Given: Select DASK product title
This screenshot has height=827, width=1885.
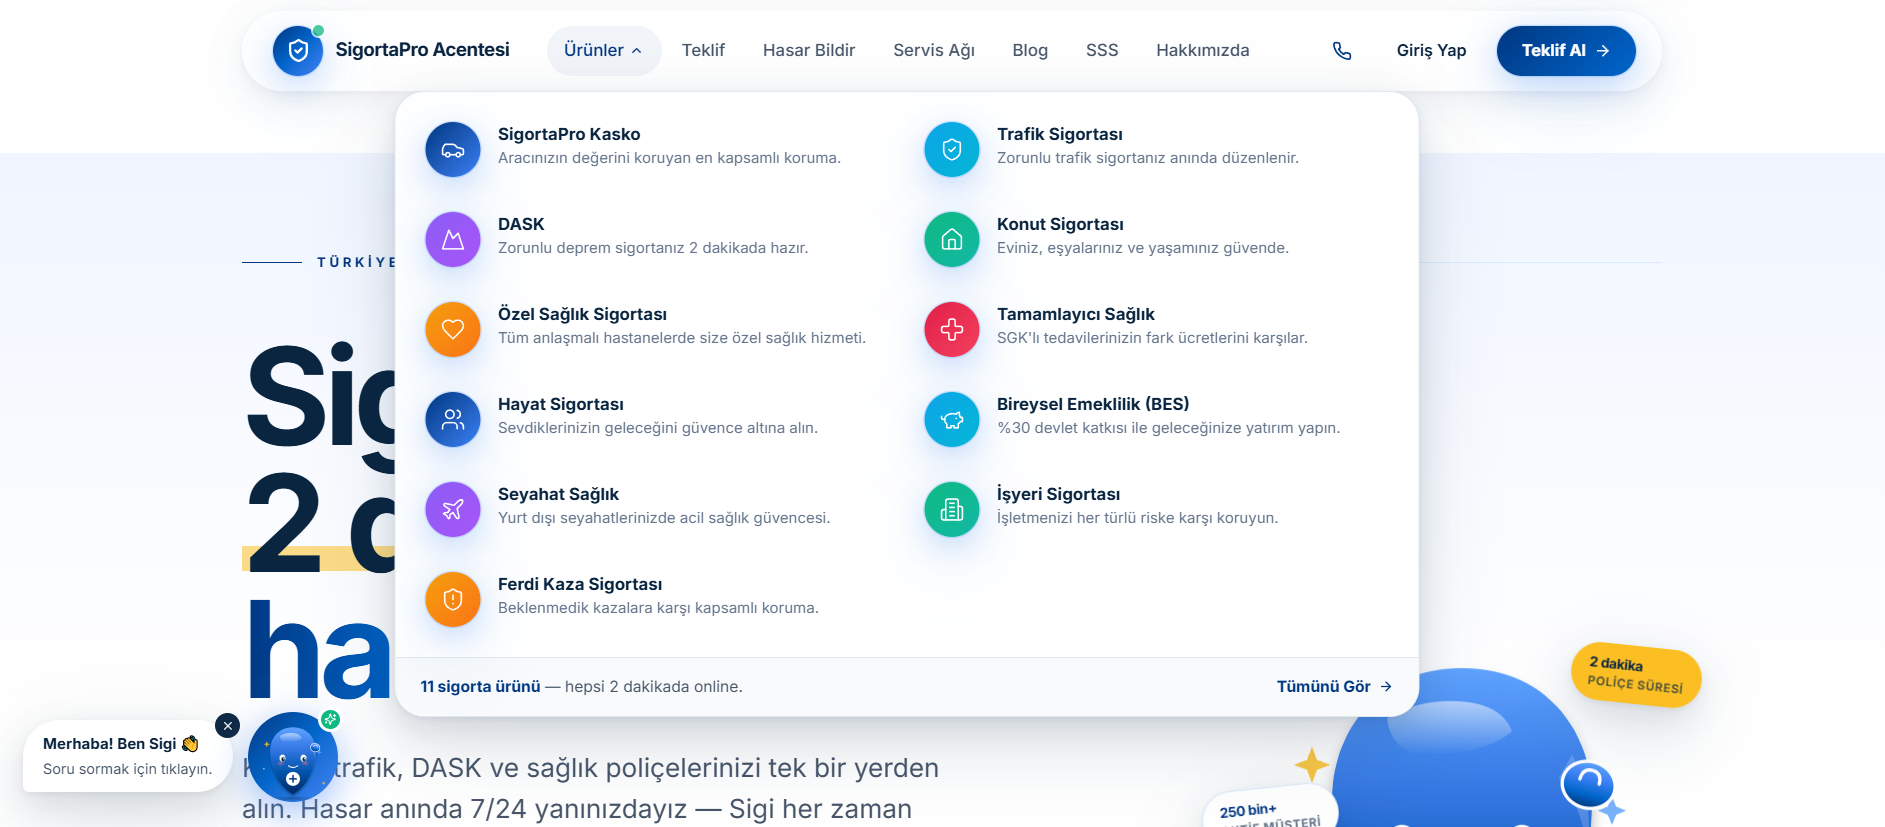Looking at the screenshot, I should [x=521, y=224].
